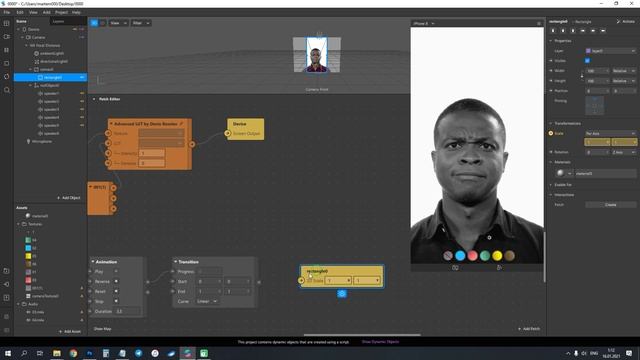
Task: Open the viewport Filter dropdown
Action: point(141,23)
